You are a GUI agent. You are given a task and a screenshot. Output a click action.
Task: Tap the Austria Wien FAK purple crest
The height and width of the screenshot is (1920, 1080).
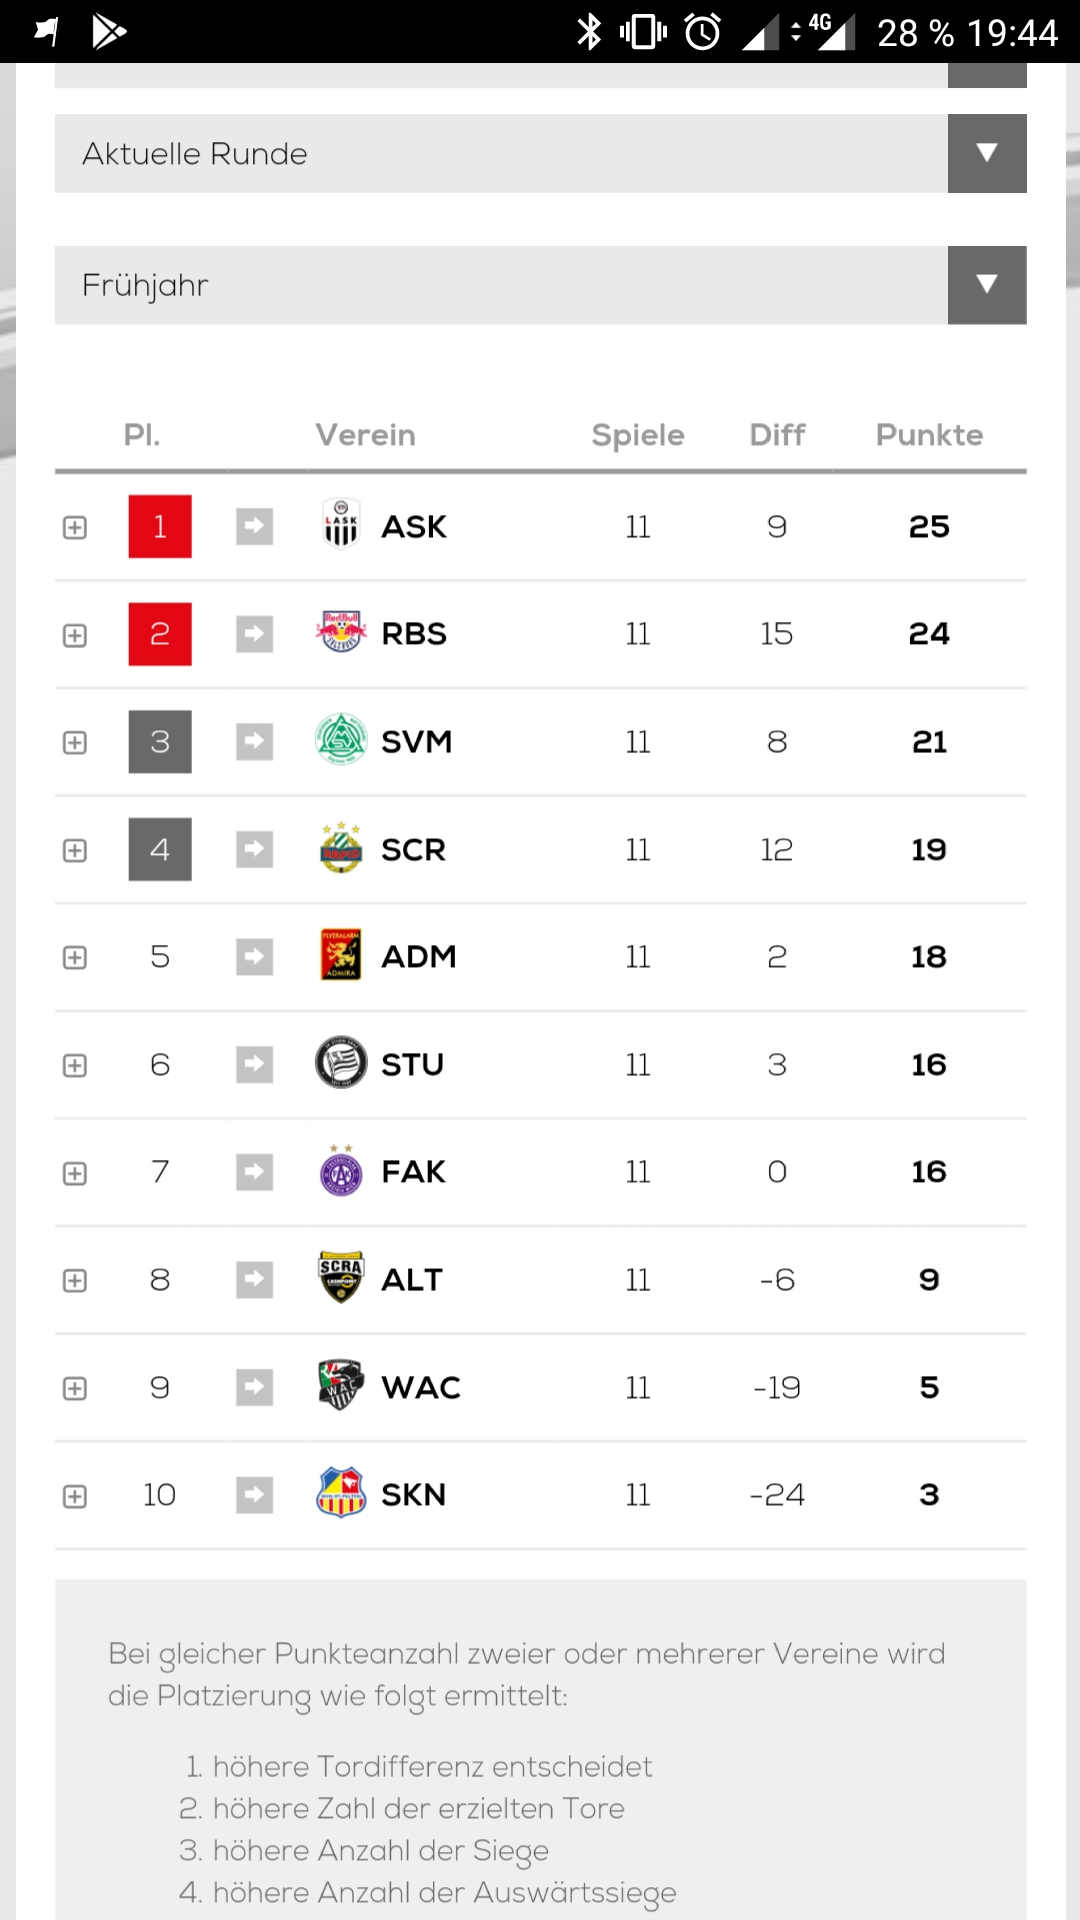tap(341, 1170)
